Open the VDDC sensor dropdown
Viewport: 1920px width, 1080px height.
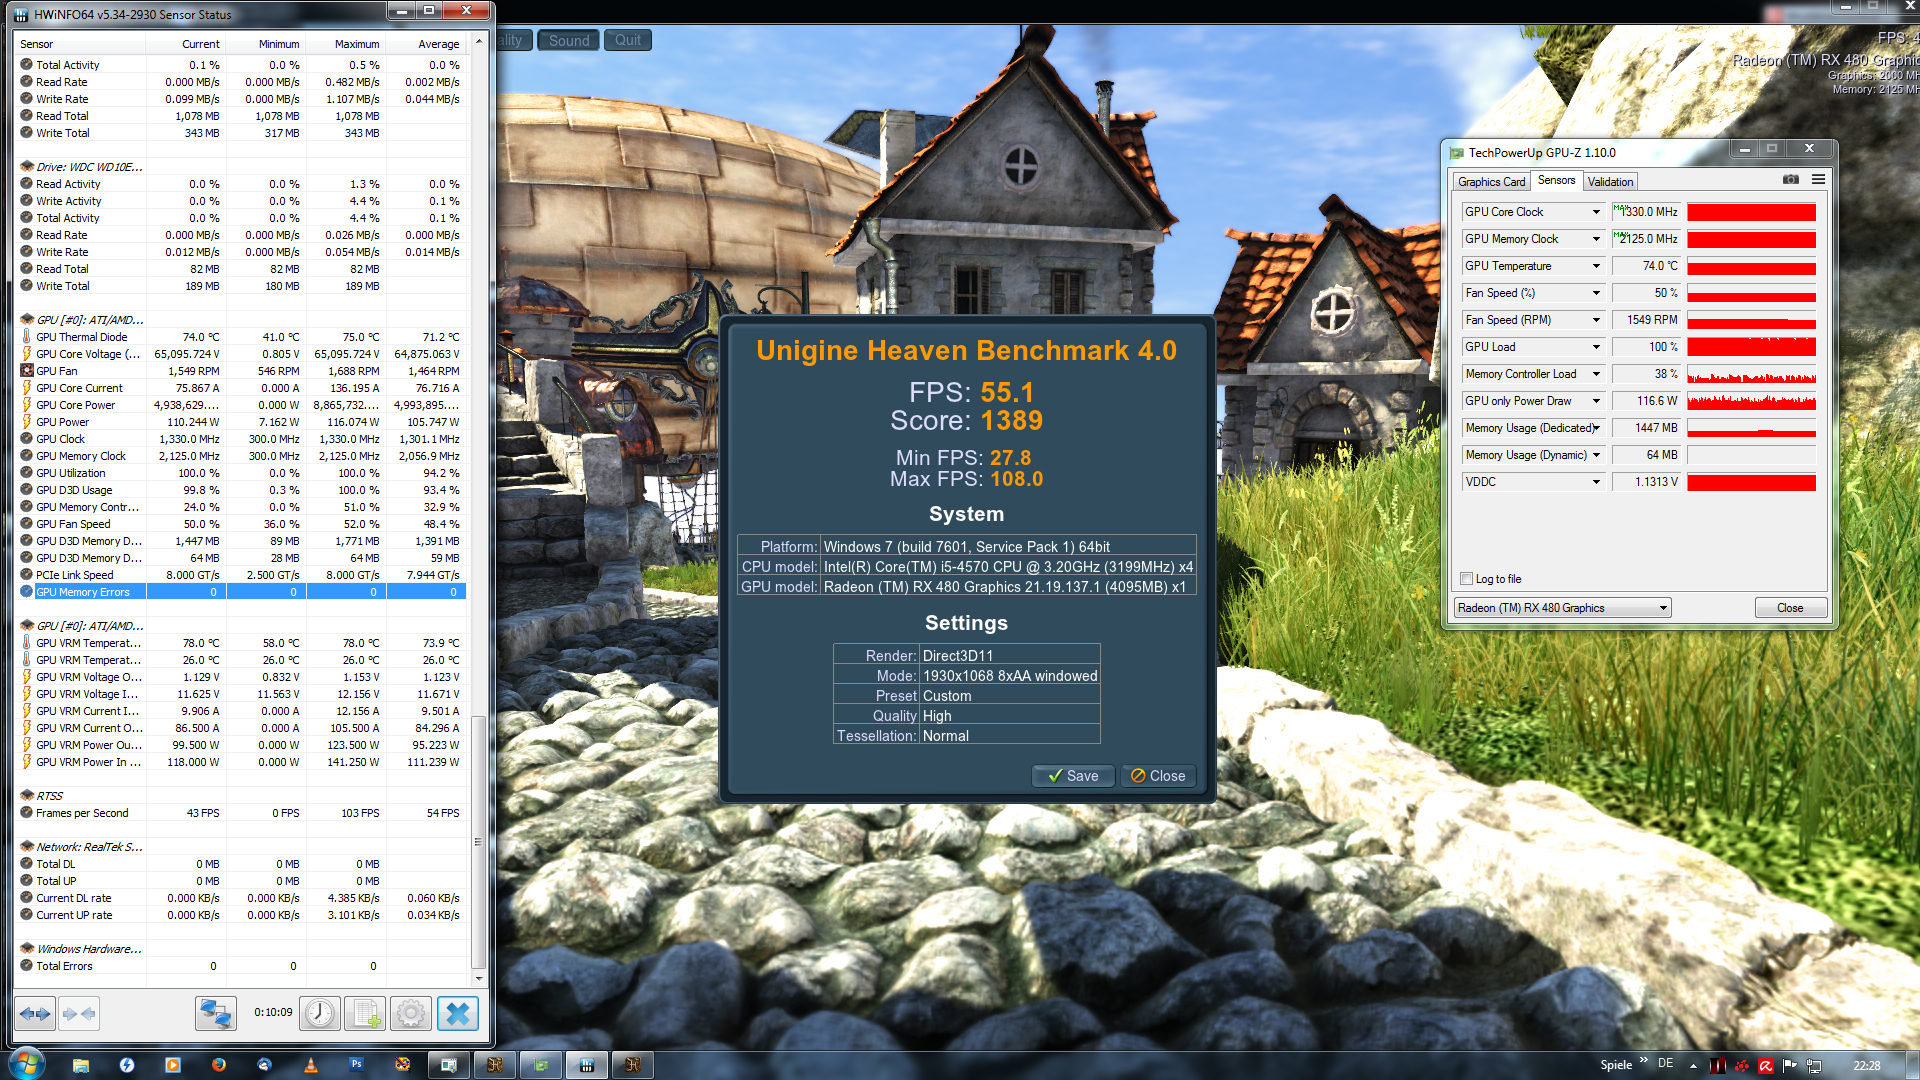pyautogui.click(x=1596, y=482)
